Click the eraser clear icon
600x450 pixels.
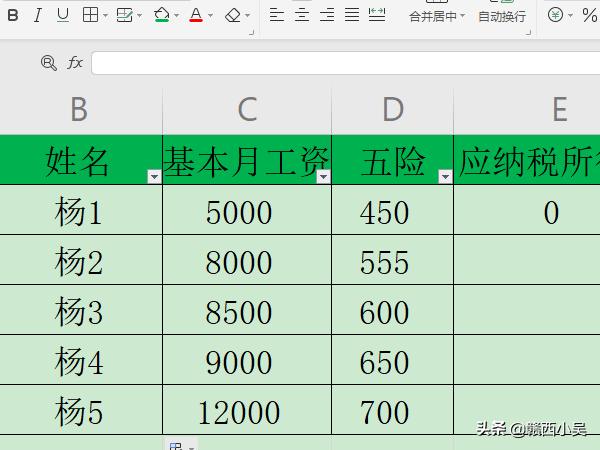(233, 15)
